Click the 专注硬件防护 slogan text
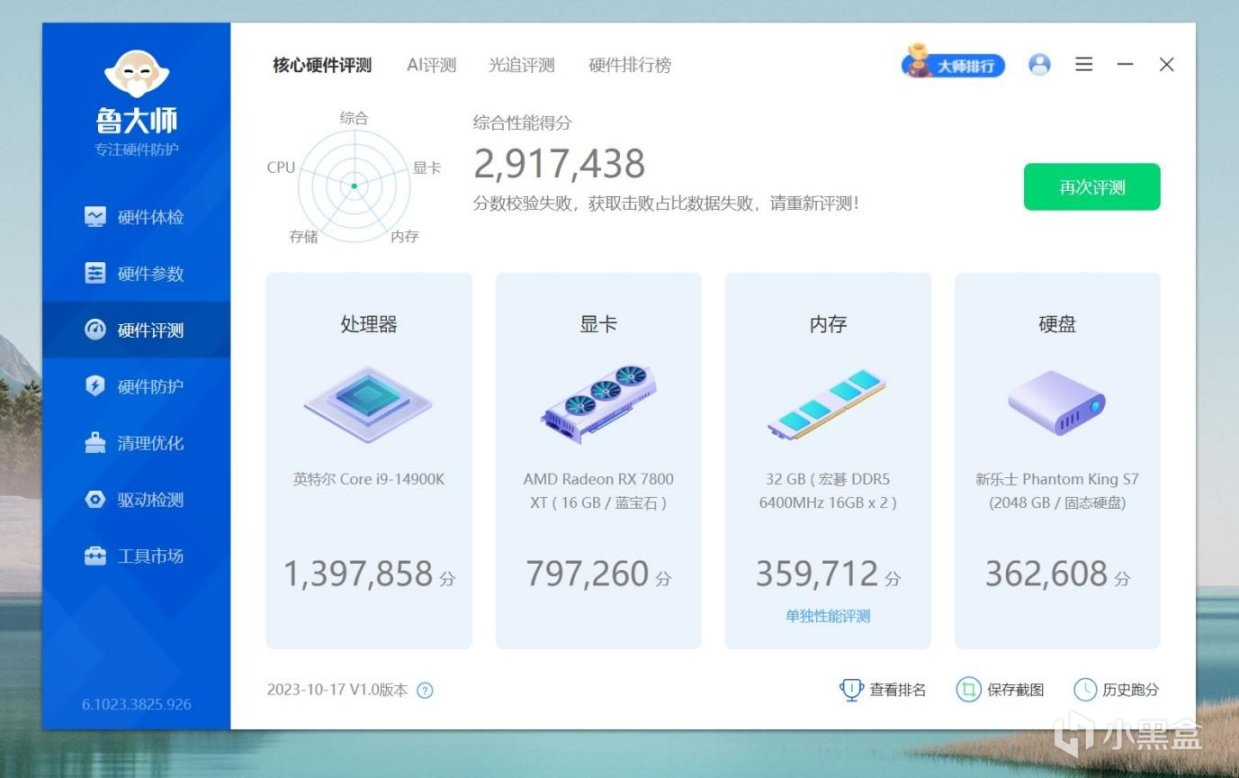This screenshot has width=1239, height=778. pos(137,150)
